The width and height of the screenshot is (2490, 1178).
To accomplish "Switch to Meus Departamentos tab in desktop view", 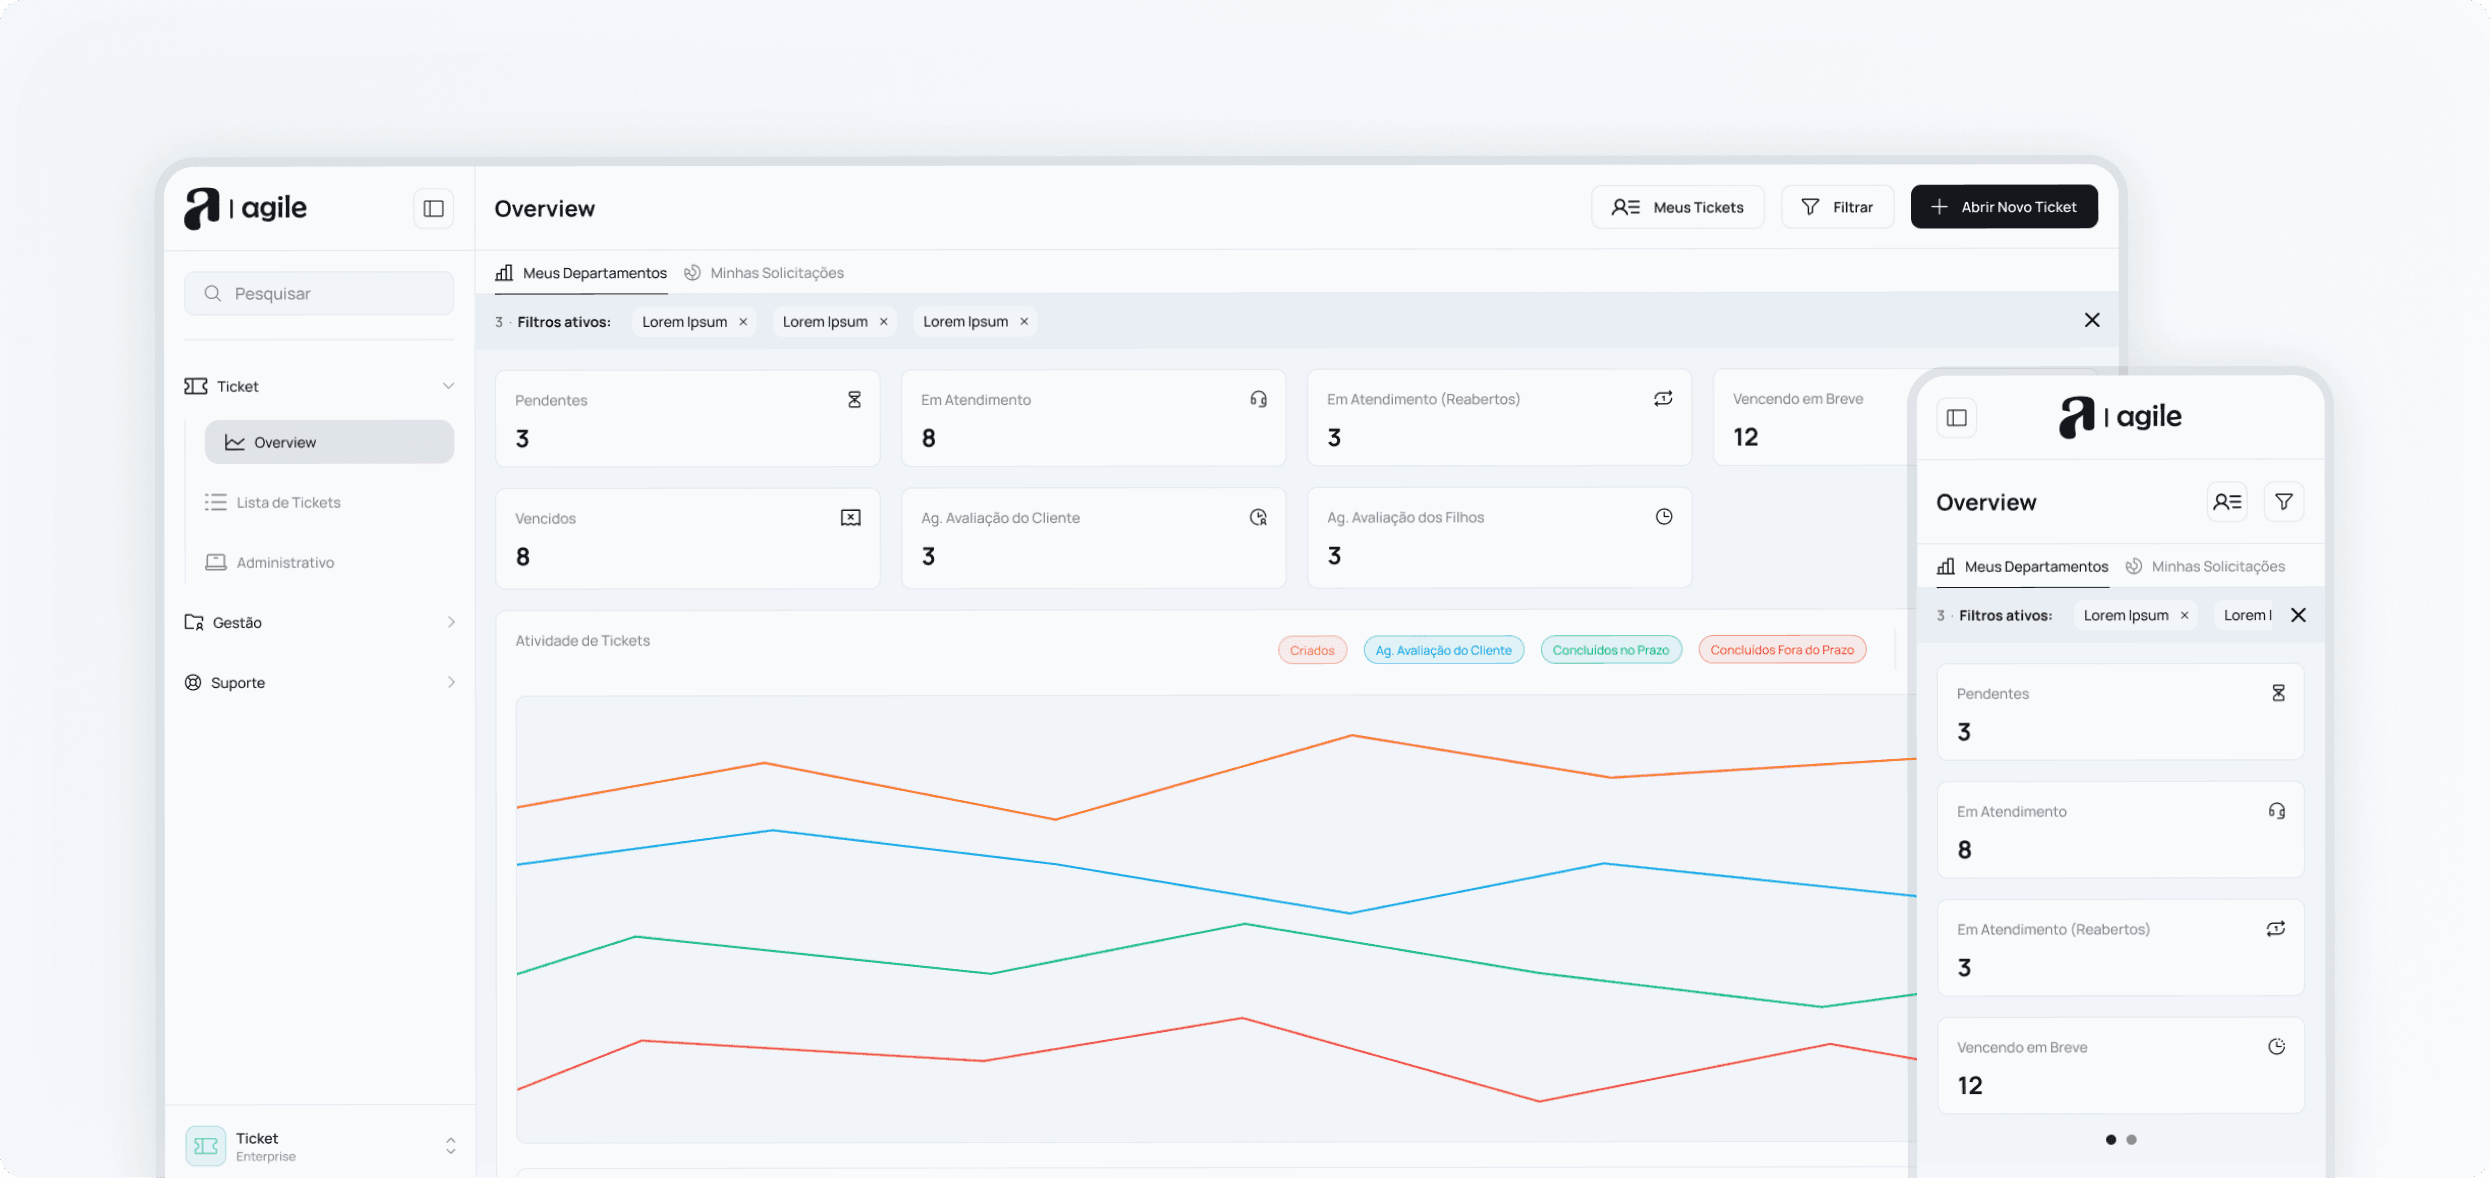I will pyautogui.click(x=581, y=273).
